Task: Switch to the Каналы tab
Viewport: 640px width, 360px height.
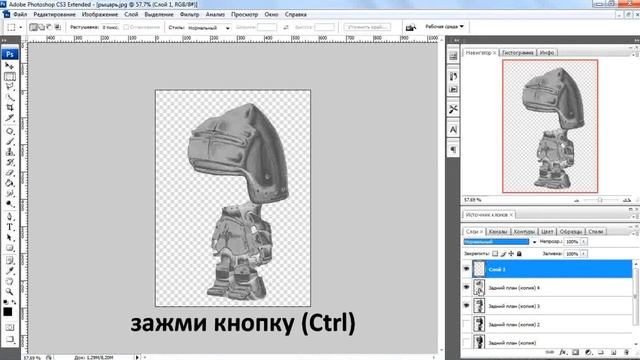Action: point(498,231)
